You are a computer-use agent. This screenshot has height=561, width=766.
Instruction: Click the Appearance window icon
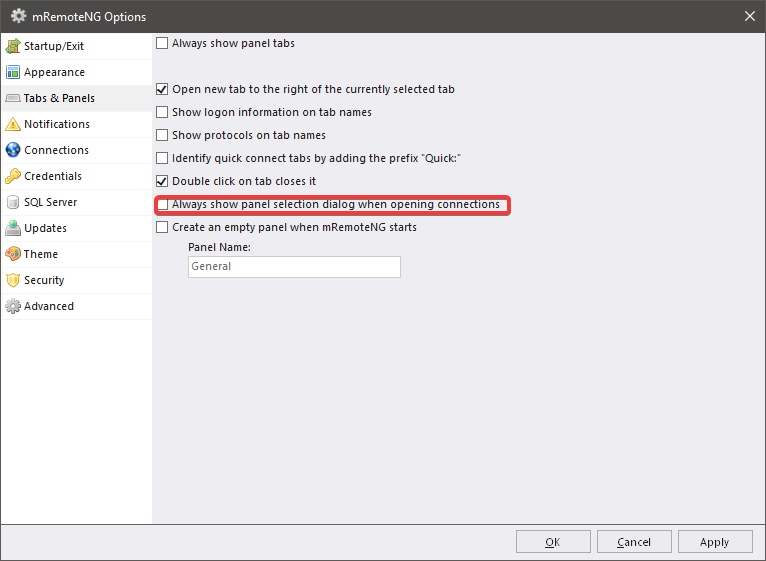click(13, 72)
